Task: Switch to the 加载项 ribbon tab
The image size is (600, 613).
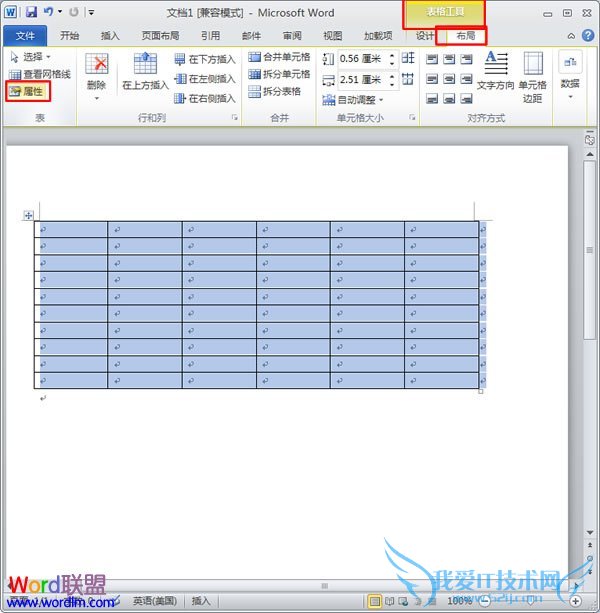Action: 378,36
